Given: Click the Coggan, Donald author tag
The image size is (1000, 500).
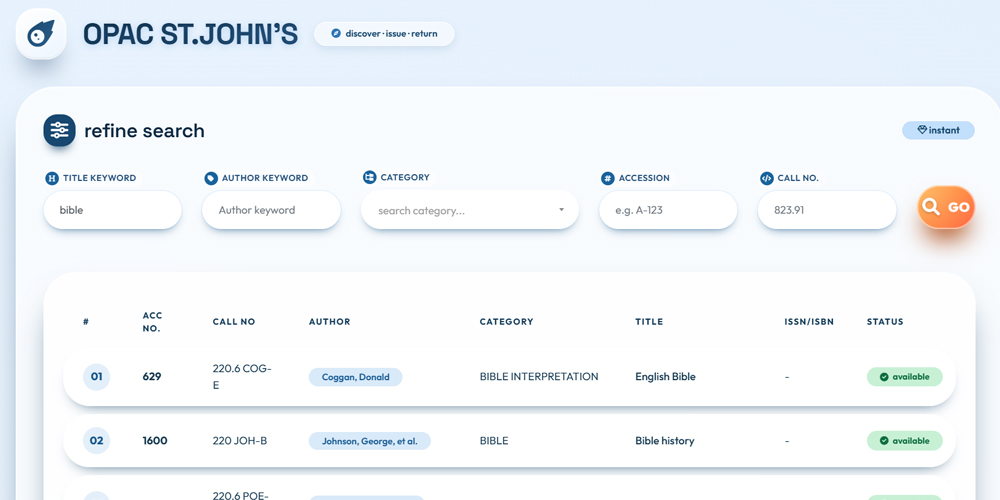Looking at the screenshot, I should click(x=355, y=377).
